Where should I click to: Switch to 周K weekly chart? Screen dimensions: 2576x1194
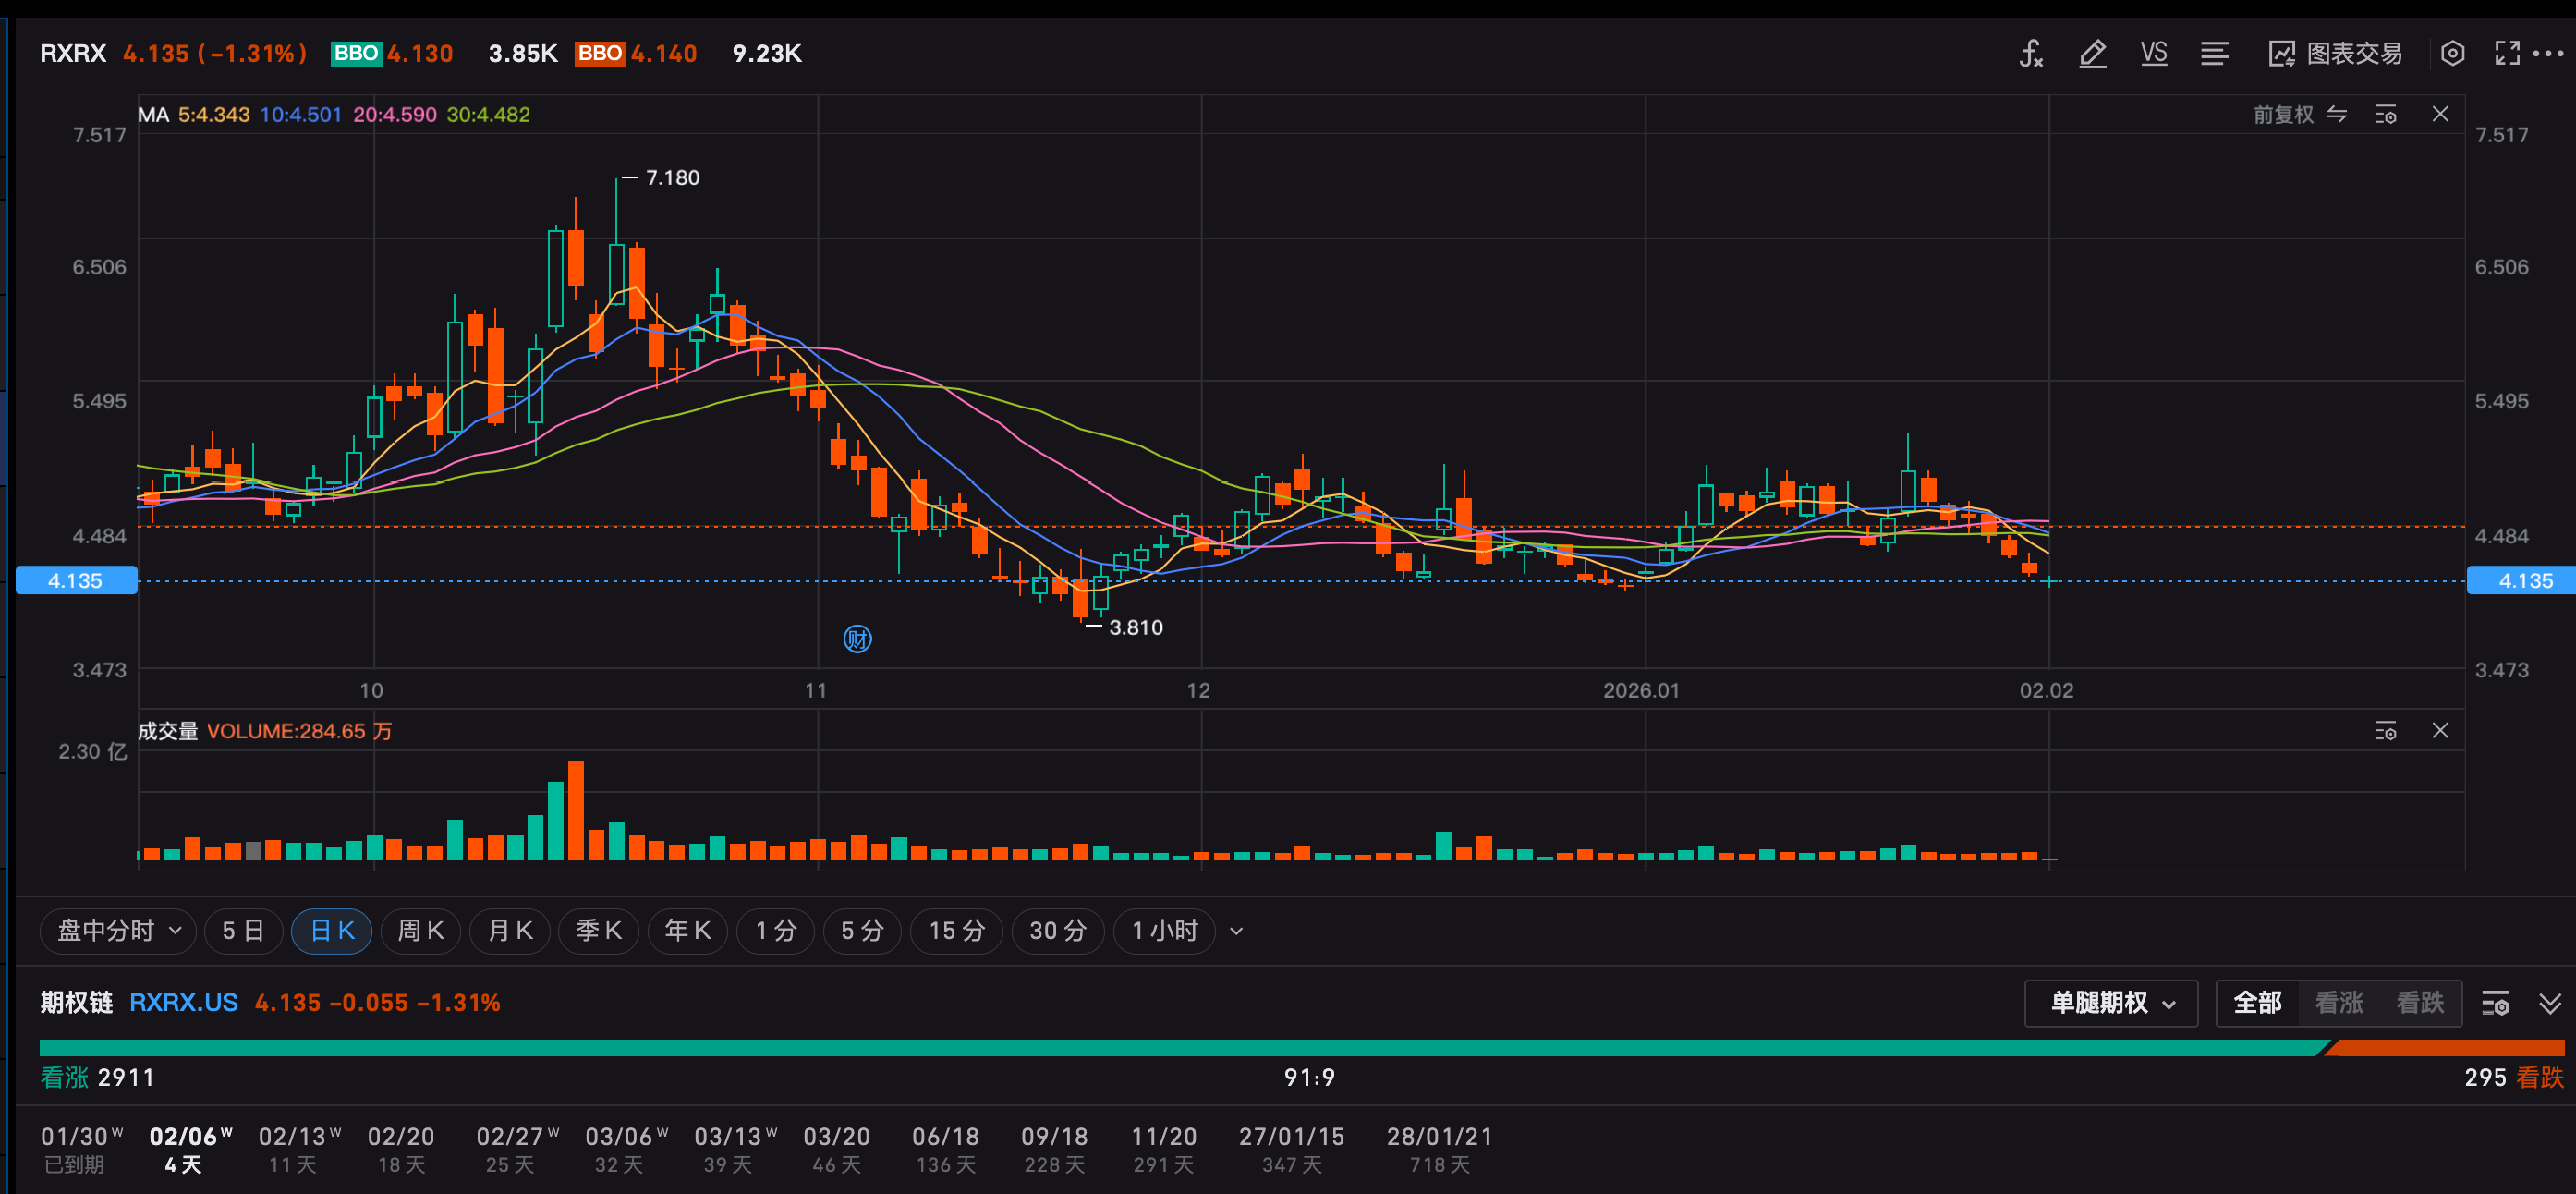[x=420, y=931]
